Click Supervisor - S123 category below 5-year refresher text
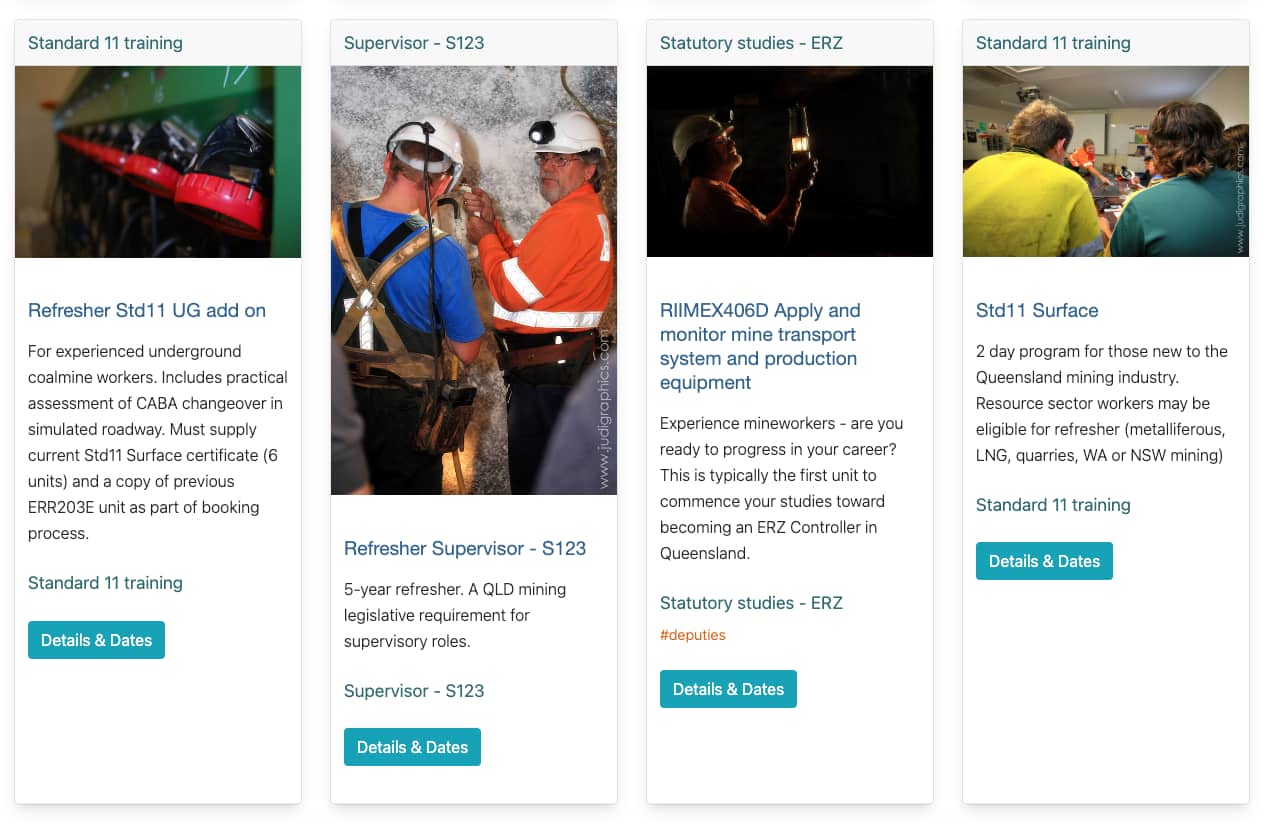 (414, 691)
